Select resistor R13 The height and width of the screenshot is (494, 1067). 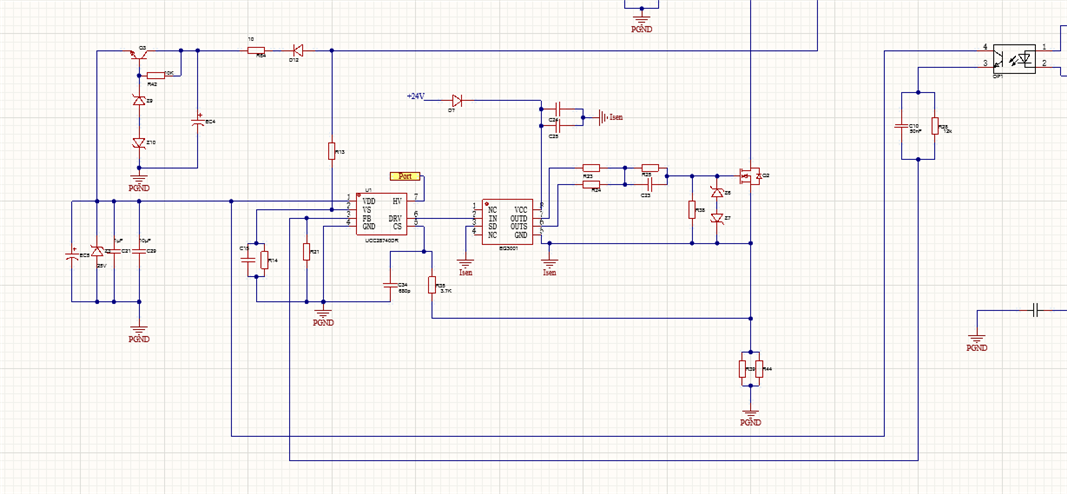pyautogui.click(x=331, y=151)
